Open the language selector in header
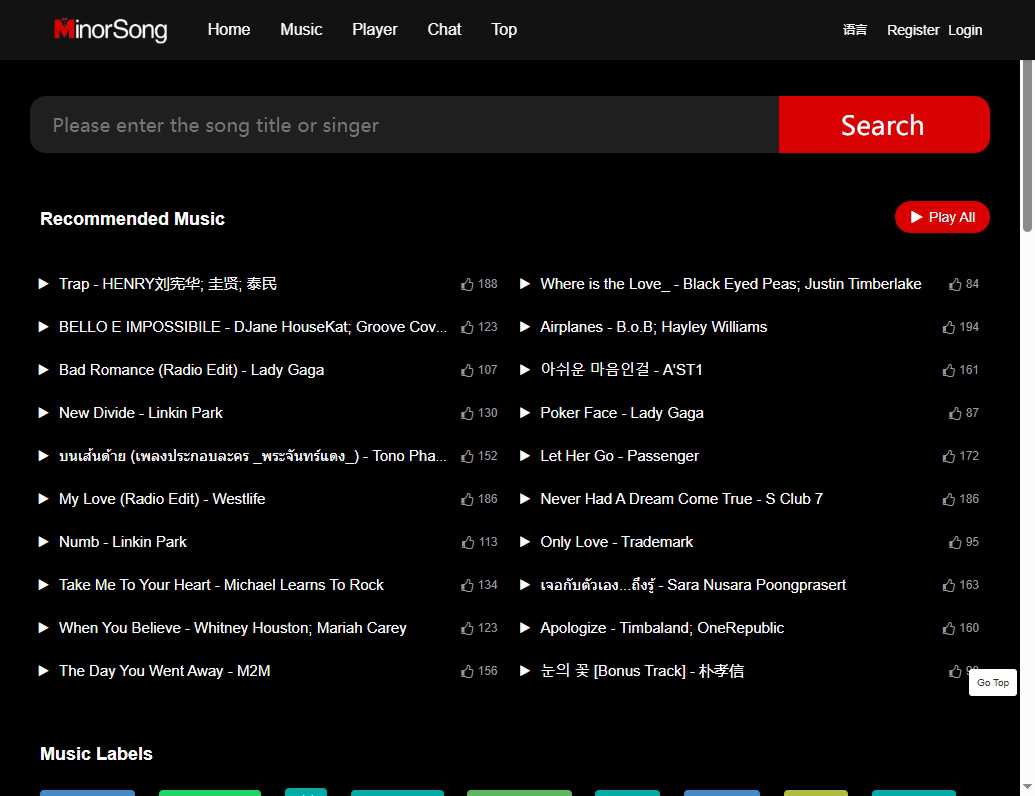Screen dimensions: 1035x796 (855, 30)
